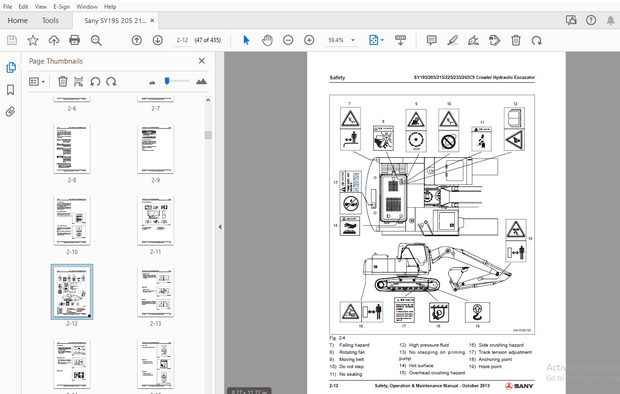Collapse the navigation pane with the arrow handle
Screen dimensions: 620x394
pos(220,227)
